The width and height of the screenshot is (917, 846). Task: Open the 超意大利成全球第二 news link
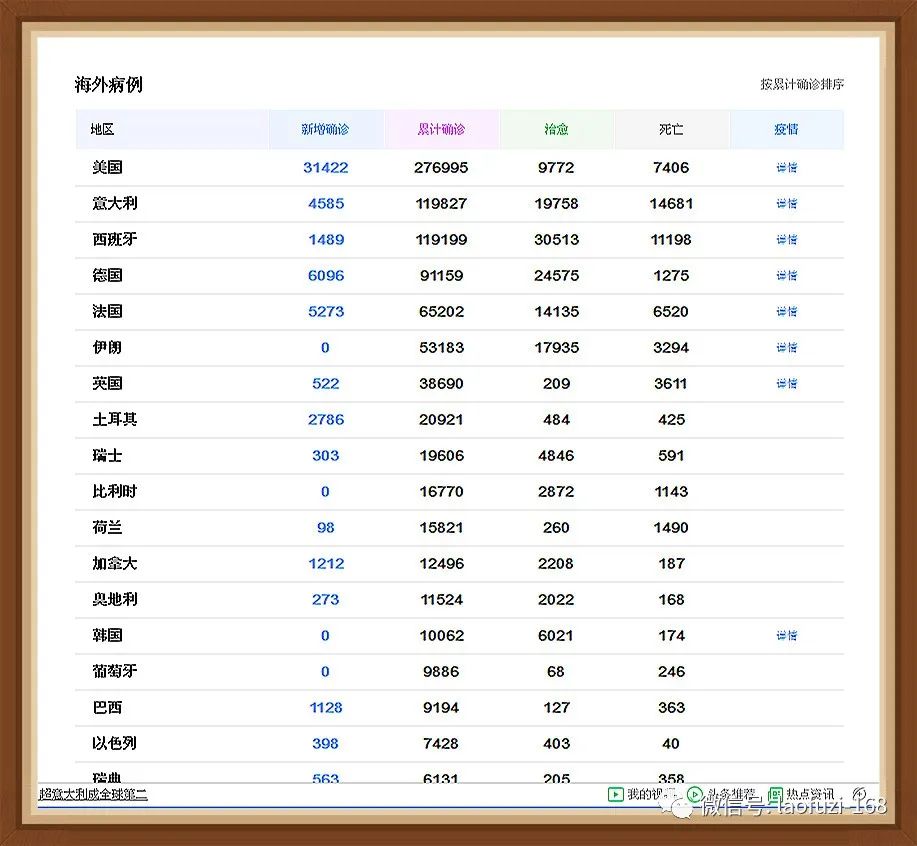tap(93, 795)
